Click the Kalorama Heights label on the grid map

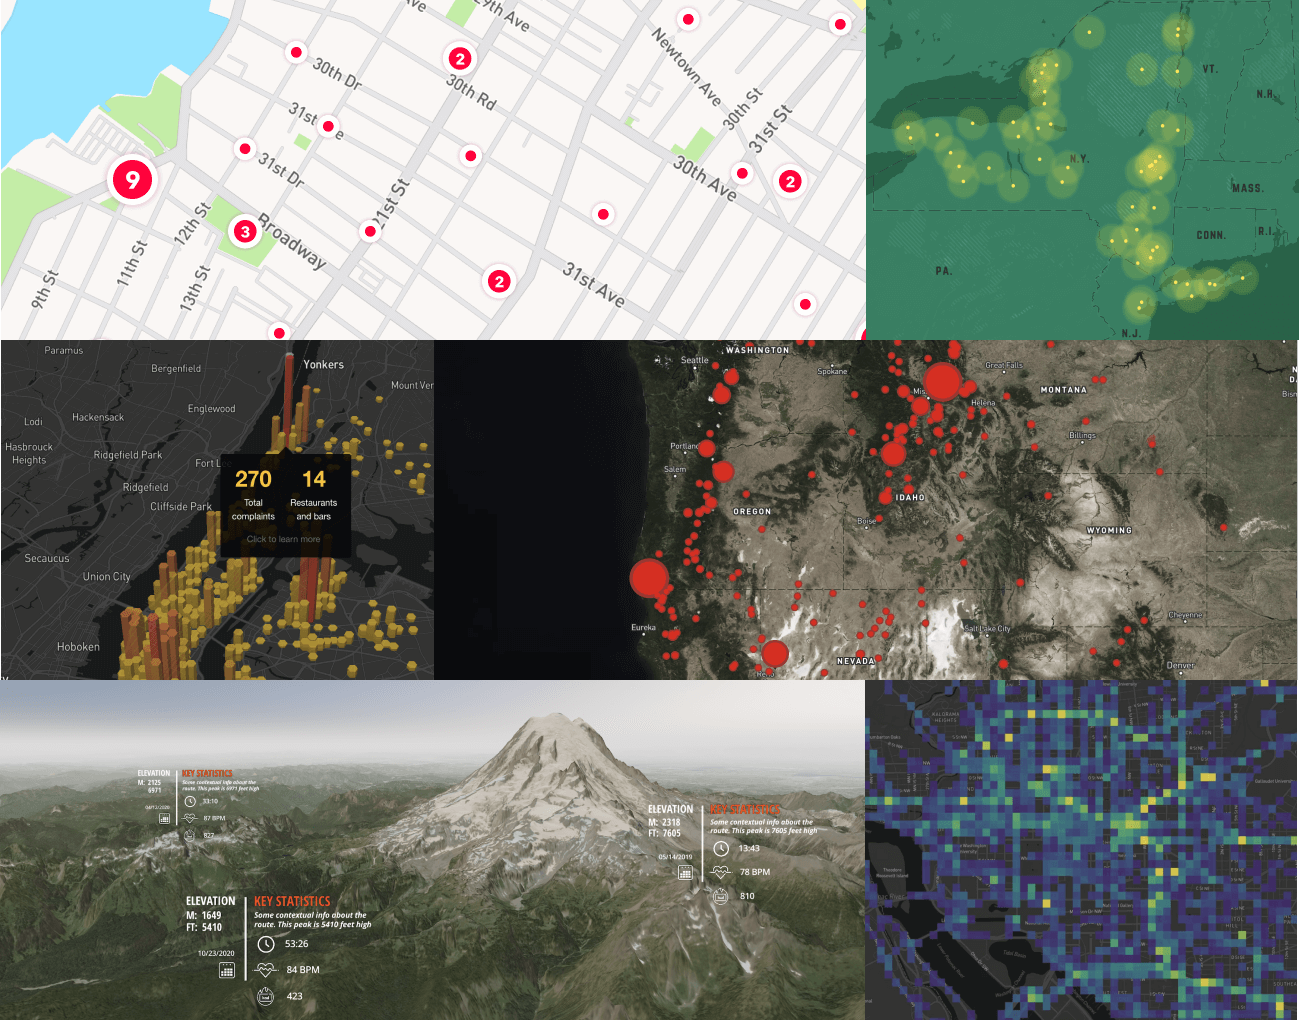tap(945, 716)
